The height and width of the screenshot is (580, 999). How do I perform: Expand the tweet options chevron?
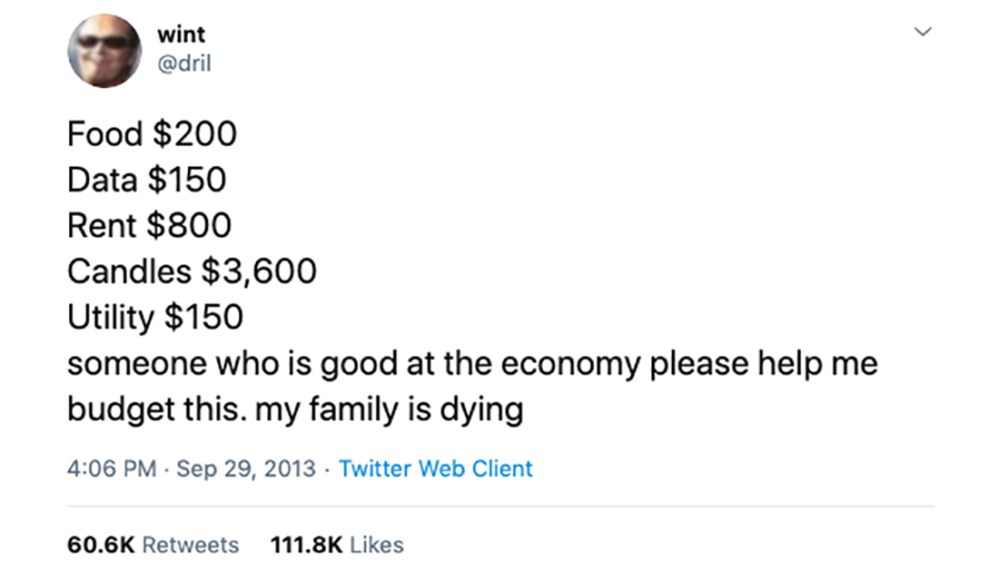tap(923, 31)
